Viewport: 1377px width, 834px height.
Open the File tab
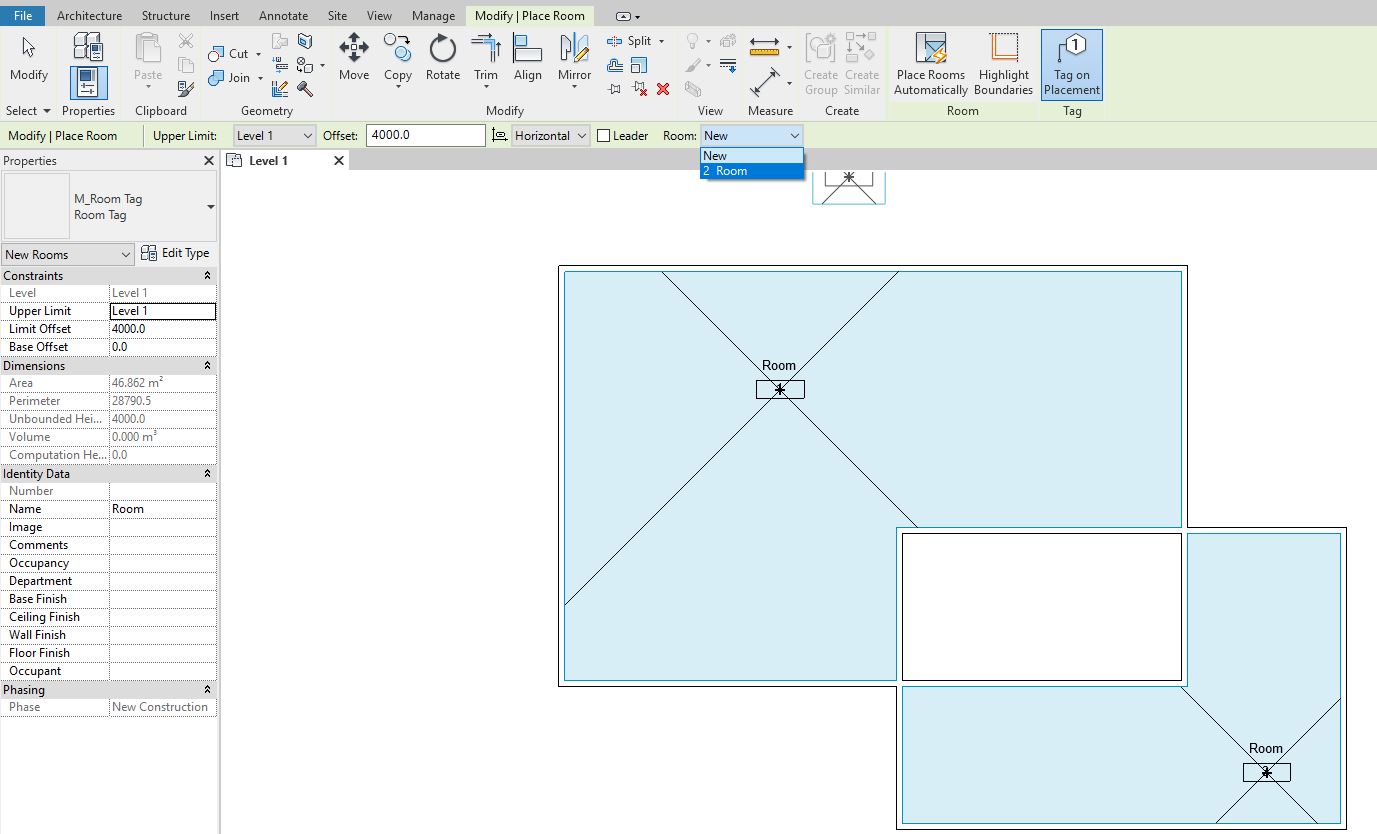(x=23, y=16)
